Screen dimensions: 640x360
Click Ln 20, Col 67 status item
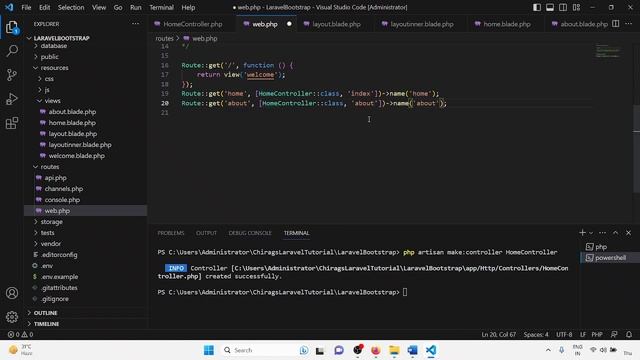[x=498, y=335]
